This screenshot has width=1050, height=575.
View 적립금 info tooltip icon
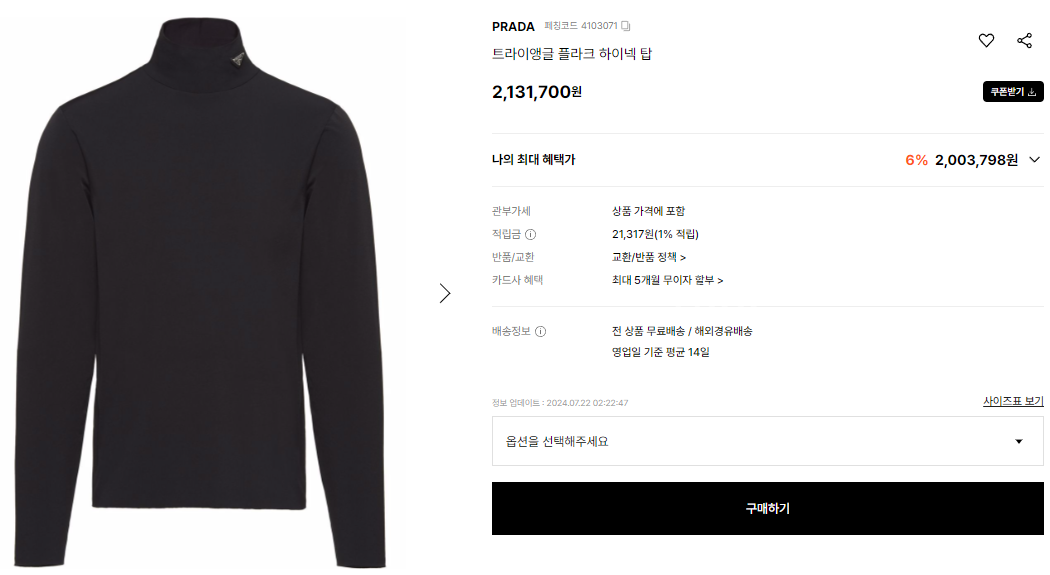pos(530,234)
